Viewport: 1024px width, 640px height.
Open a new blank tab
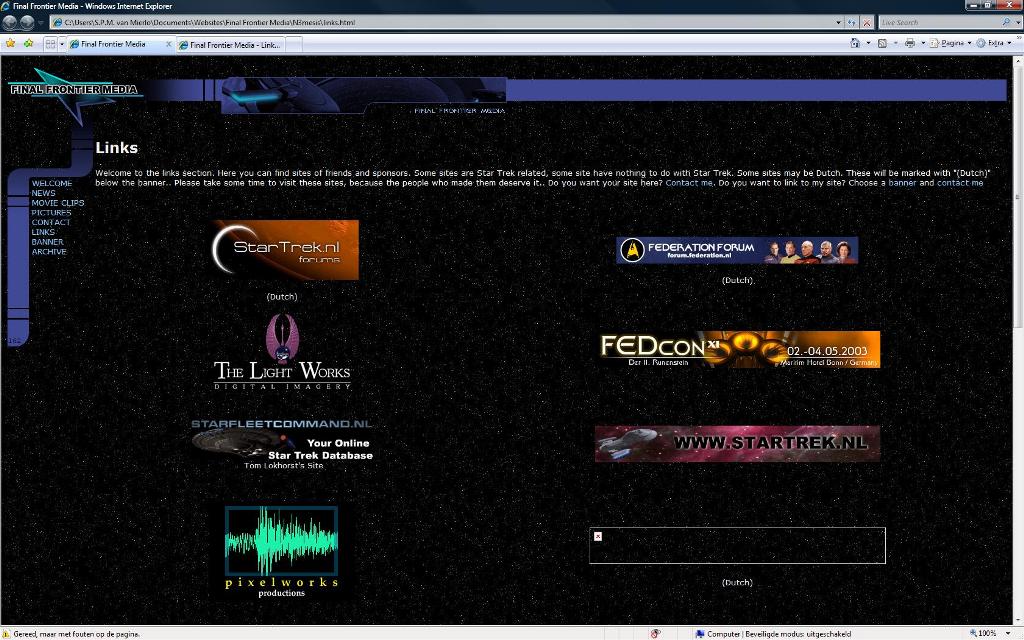294,45
